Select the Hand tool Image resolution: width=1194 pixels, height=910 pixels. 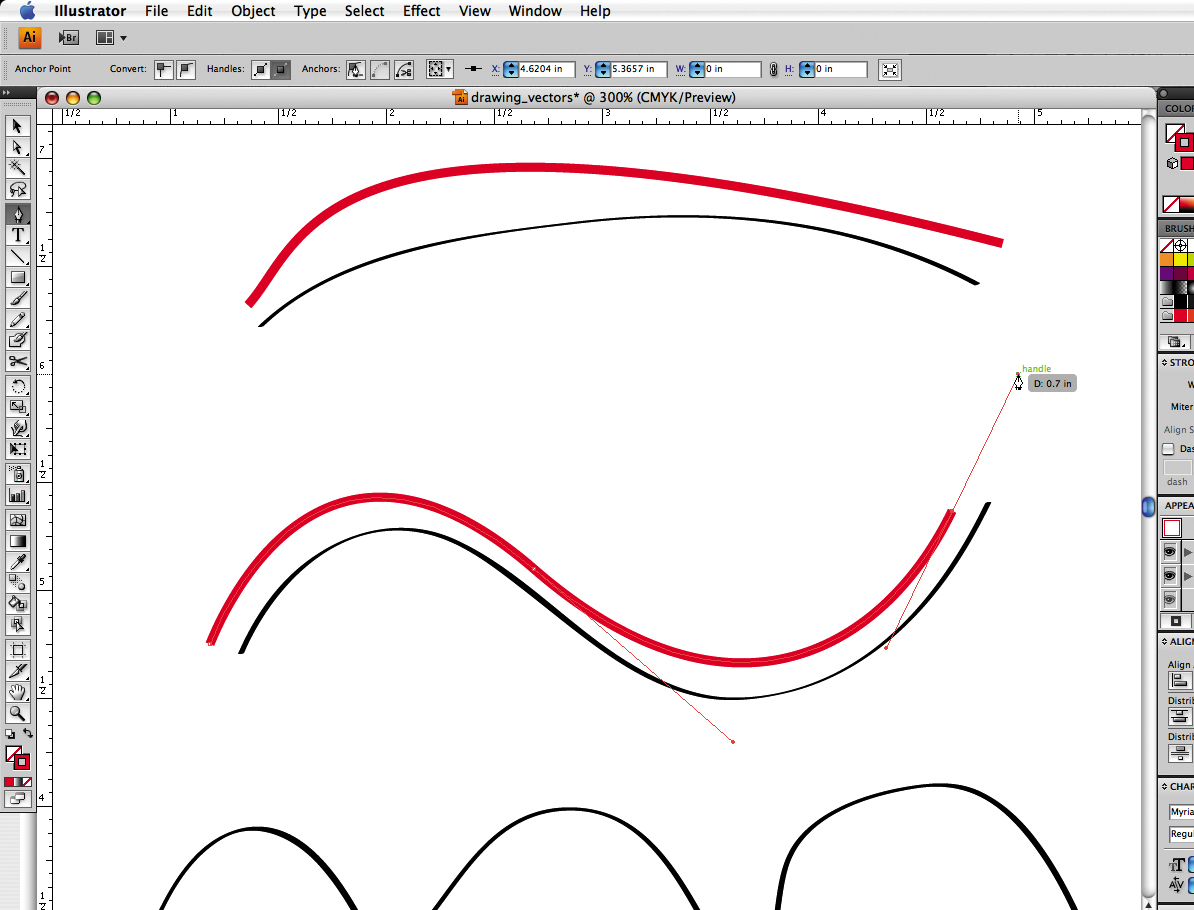(18, 692)
